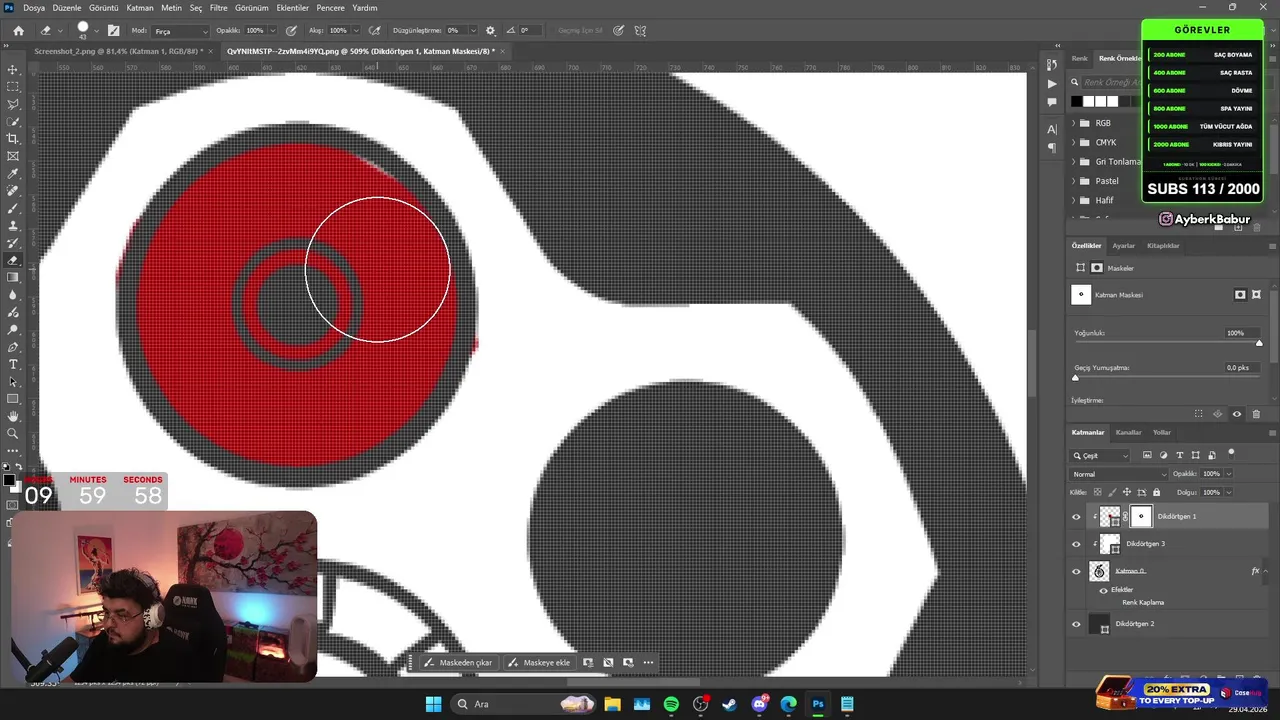
Task: Toggle pressure for opacity button
Action: point(291,30)
